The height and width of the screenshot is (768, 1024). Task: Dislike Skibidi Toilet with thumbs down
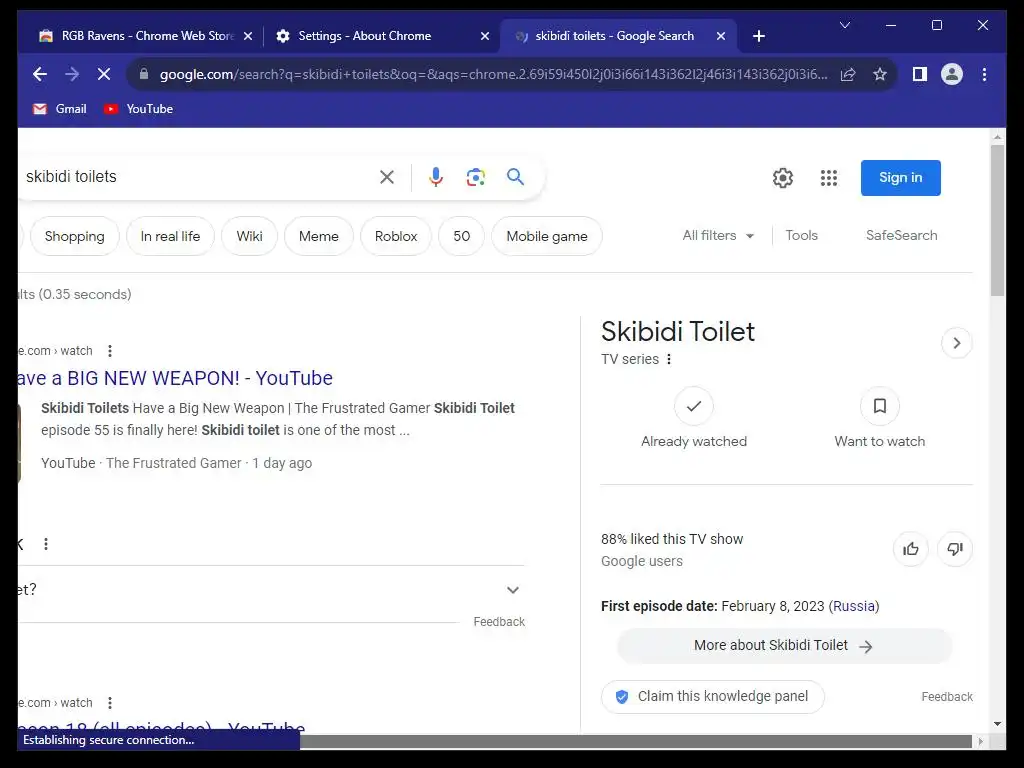coord(955,549)
